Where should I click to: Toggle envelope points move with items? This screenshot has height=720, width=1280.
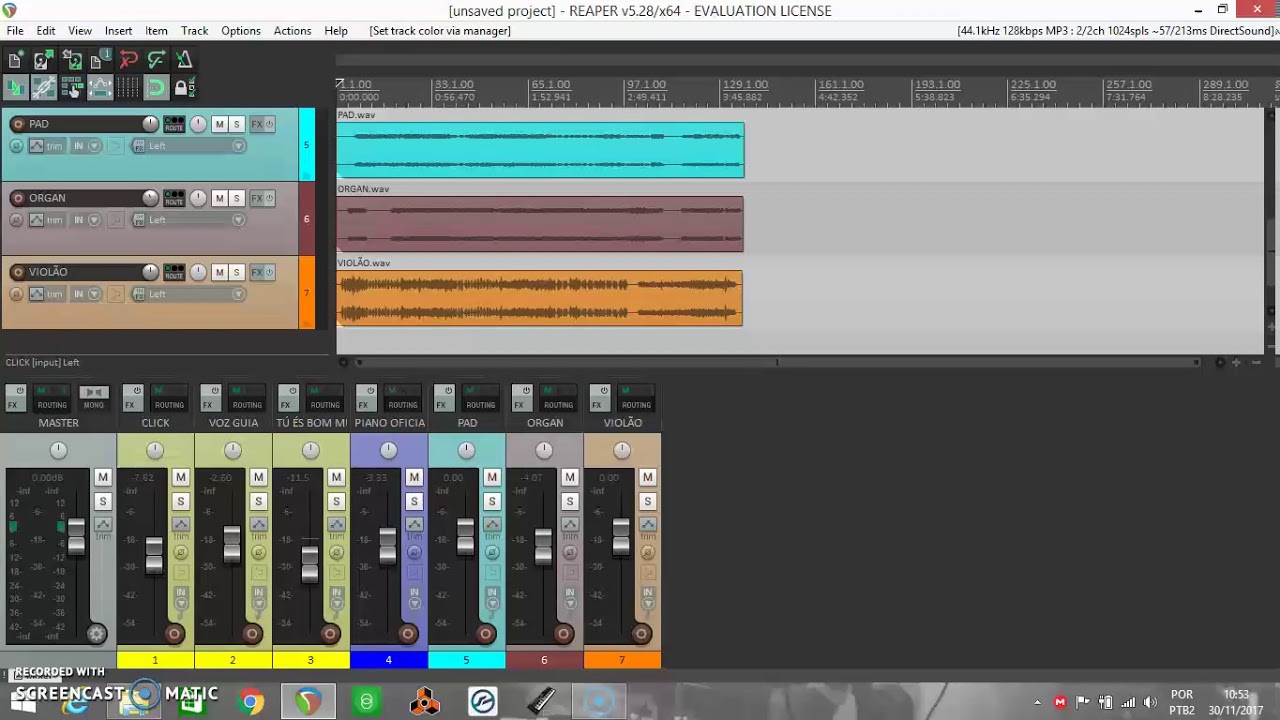point(99,88)
